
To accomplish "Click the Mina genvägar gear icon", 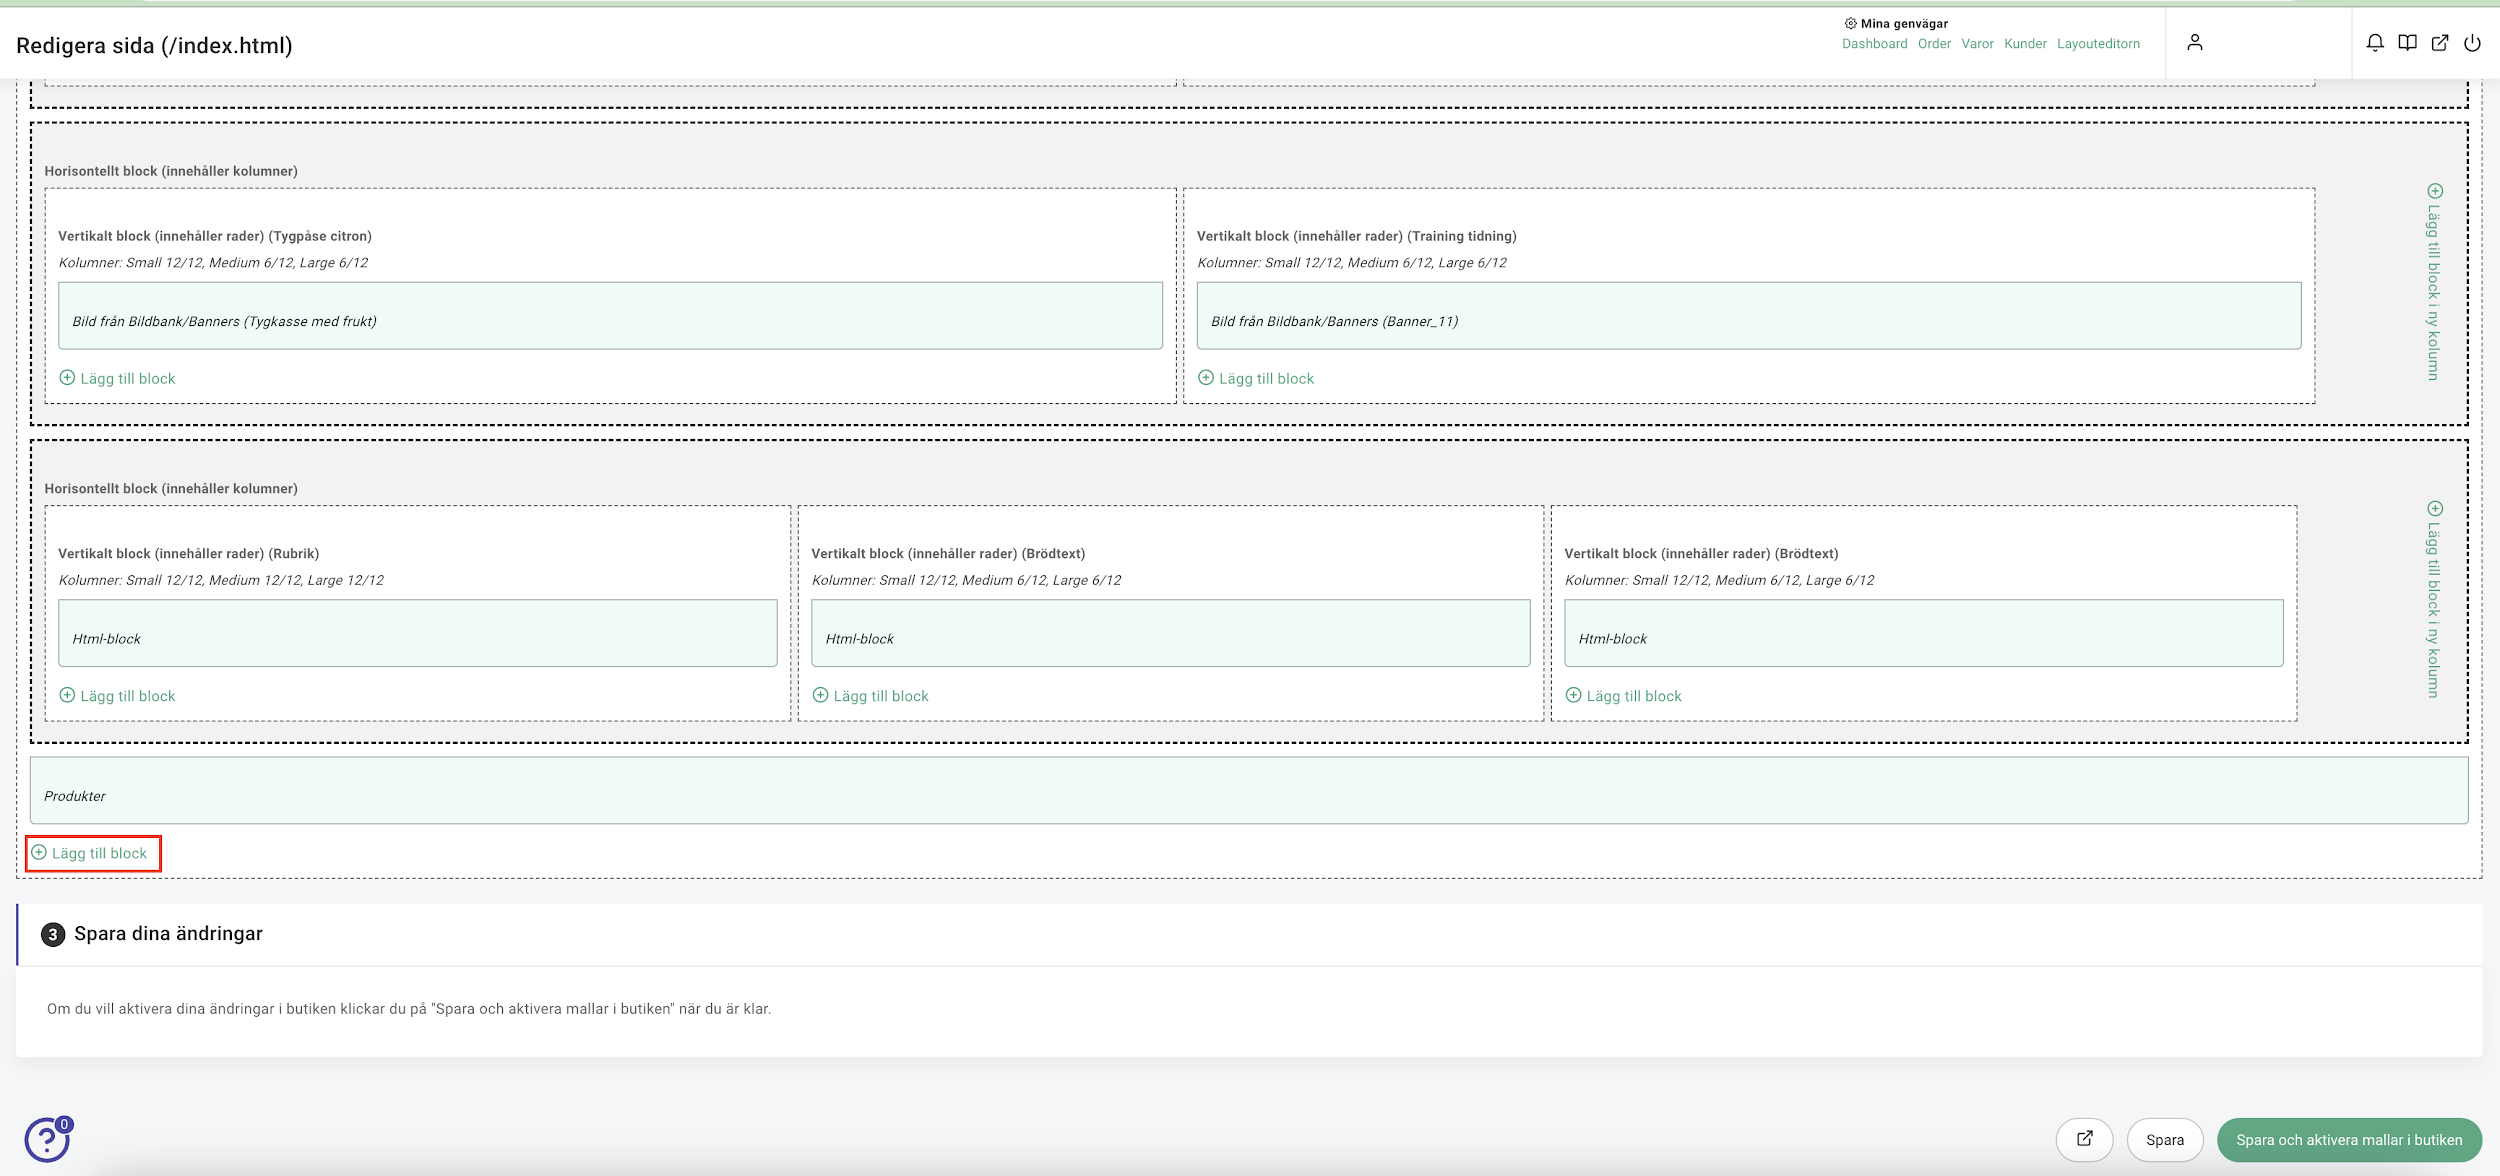I will click(1851, 23).
